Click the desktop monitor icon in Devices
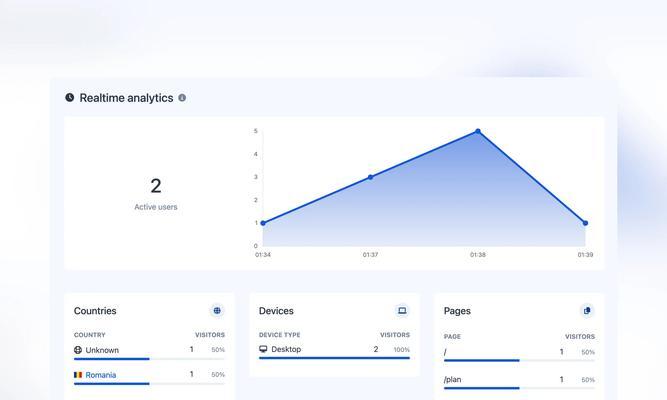Image resolution: width=667 pixels, height=400 pixels. tap(263, 349)
